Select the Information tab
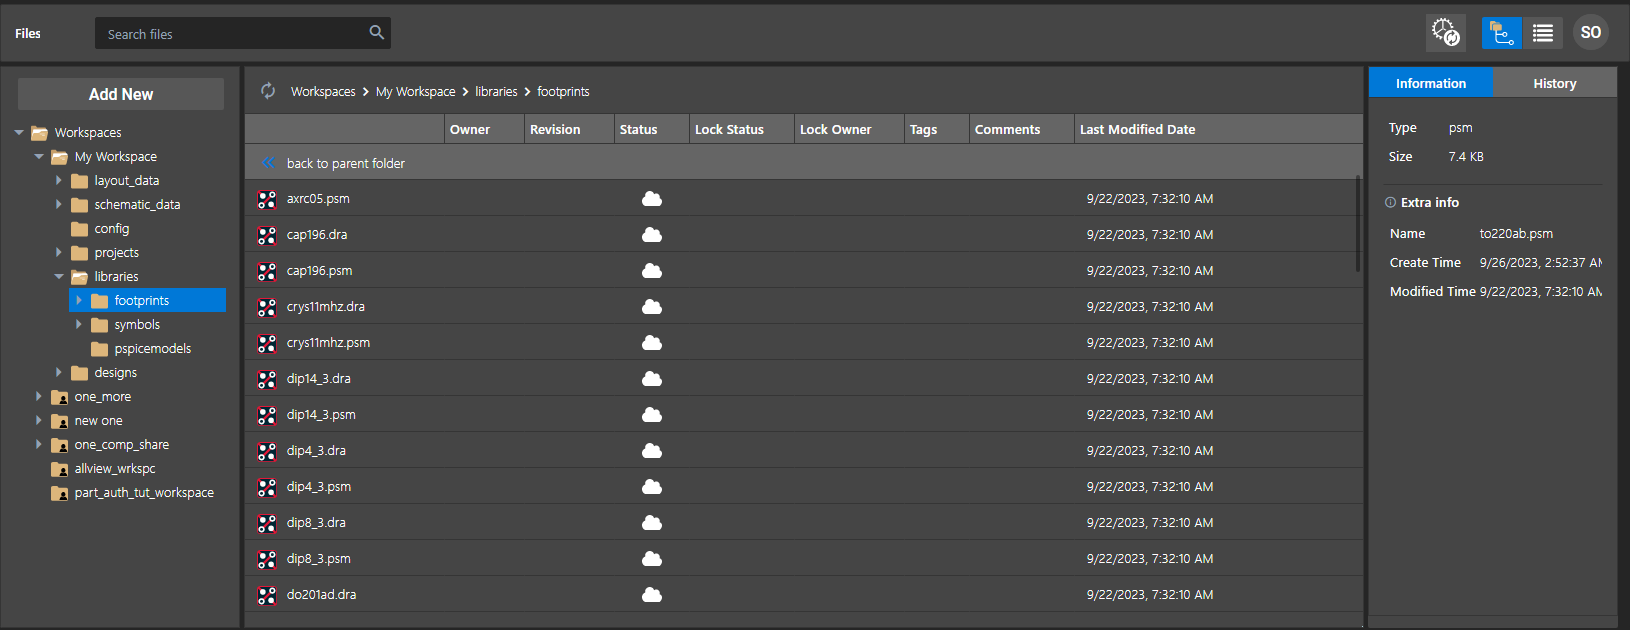 [x=1430, y=83]
